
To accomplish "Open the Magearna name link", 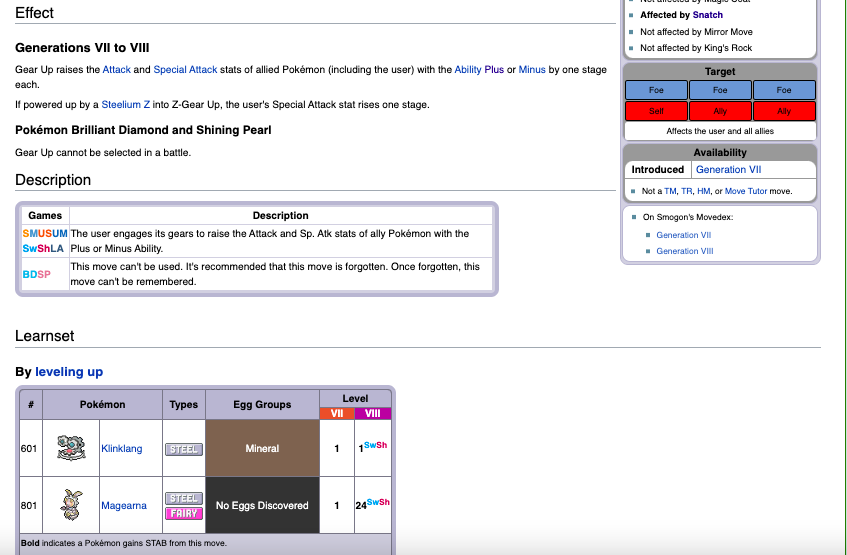I will [123, 505].
